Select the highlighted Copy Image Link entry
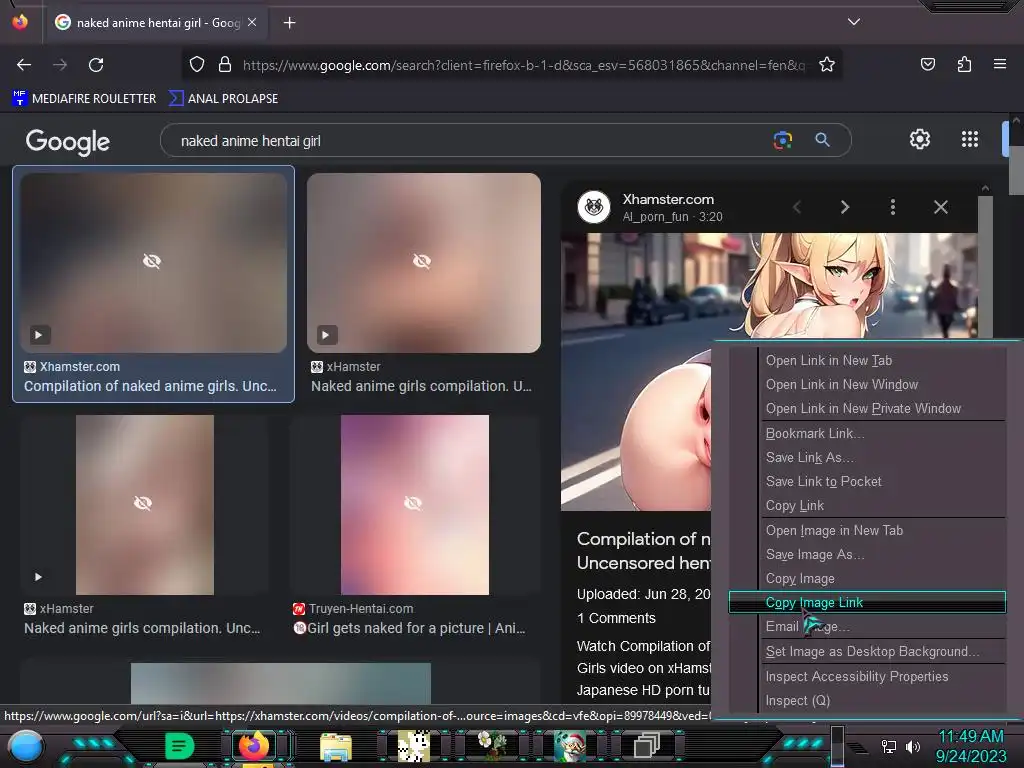The image size is (1024, 768). point(867,602)
